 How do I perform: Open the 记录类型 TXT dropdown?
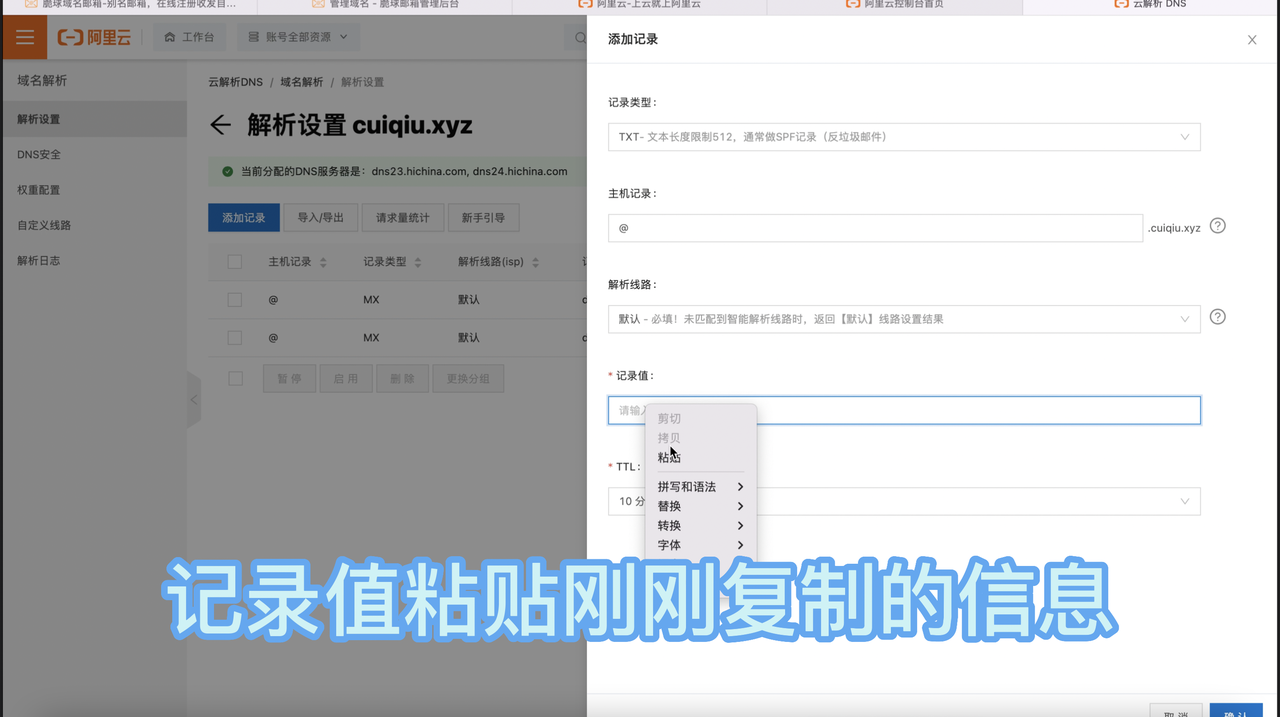(904, 137)
